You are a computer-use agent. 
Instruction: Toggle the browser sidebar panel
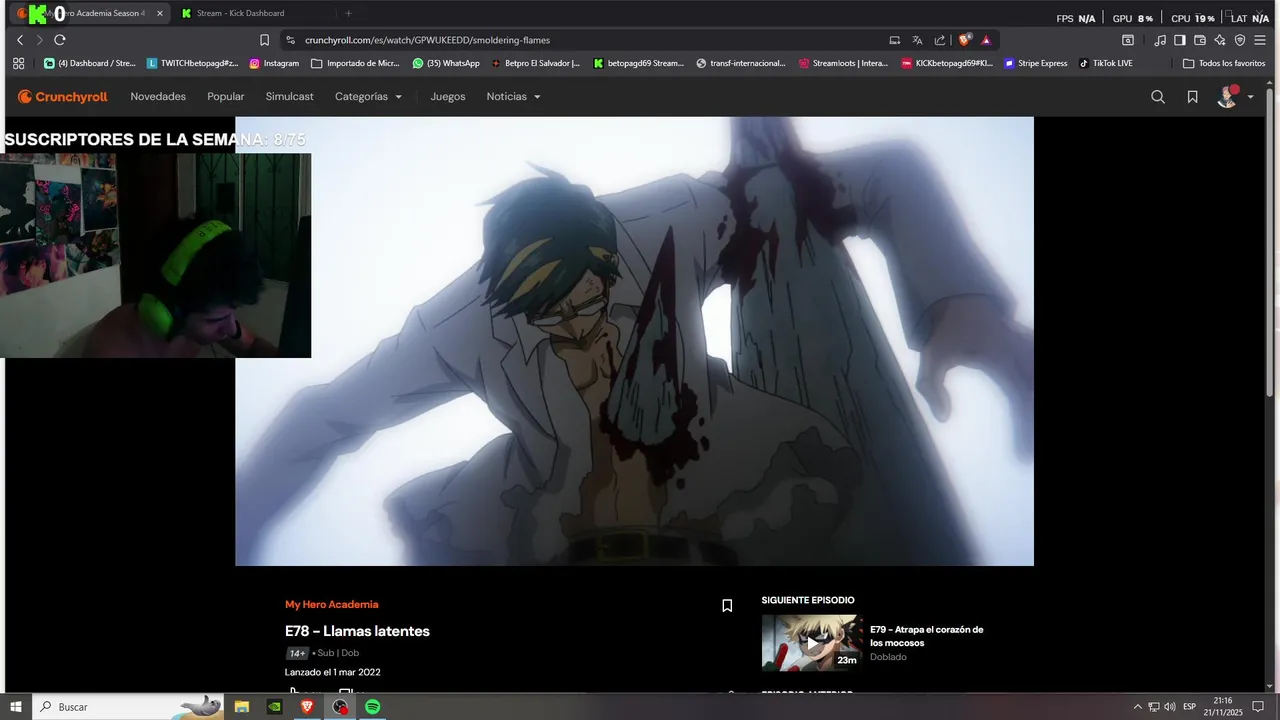coord(1180,40)
